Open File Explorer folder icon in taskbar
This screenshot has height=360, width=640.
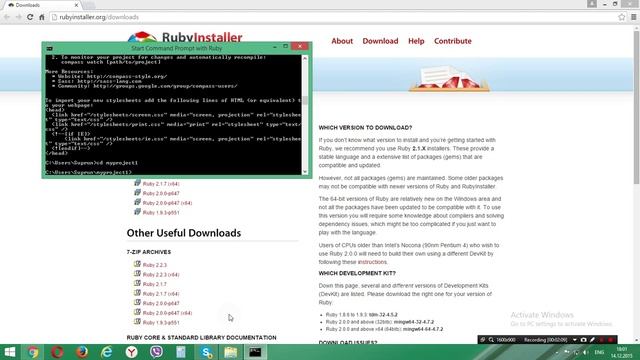[x=231, y=352]
